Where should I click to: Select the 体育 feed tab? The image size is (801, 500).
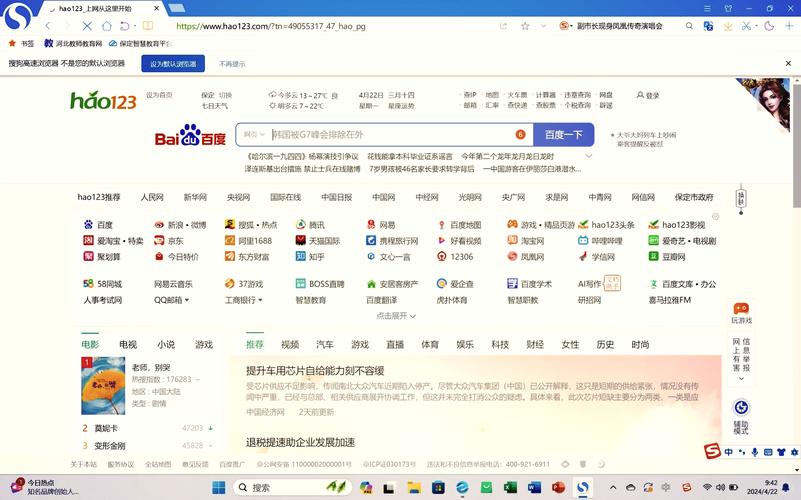[x=430, y=345]
